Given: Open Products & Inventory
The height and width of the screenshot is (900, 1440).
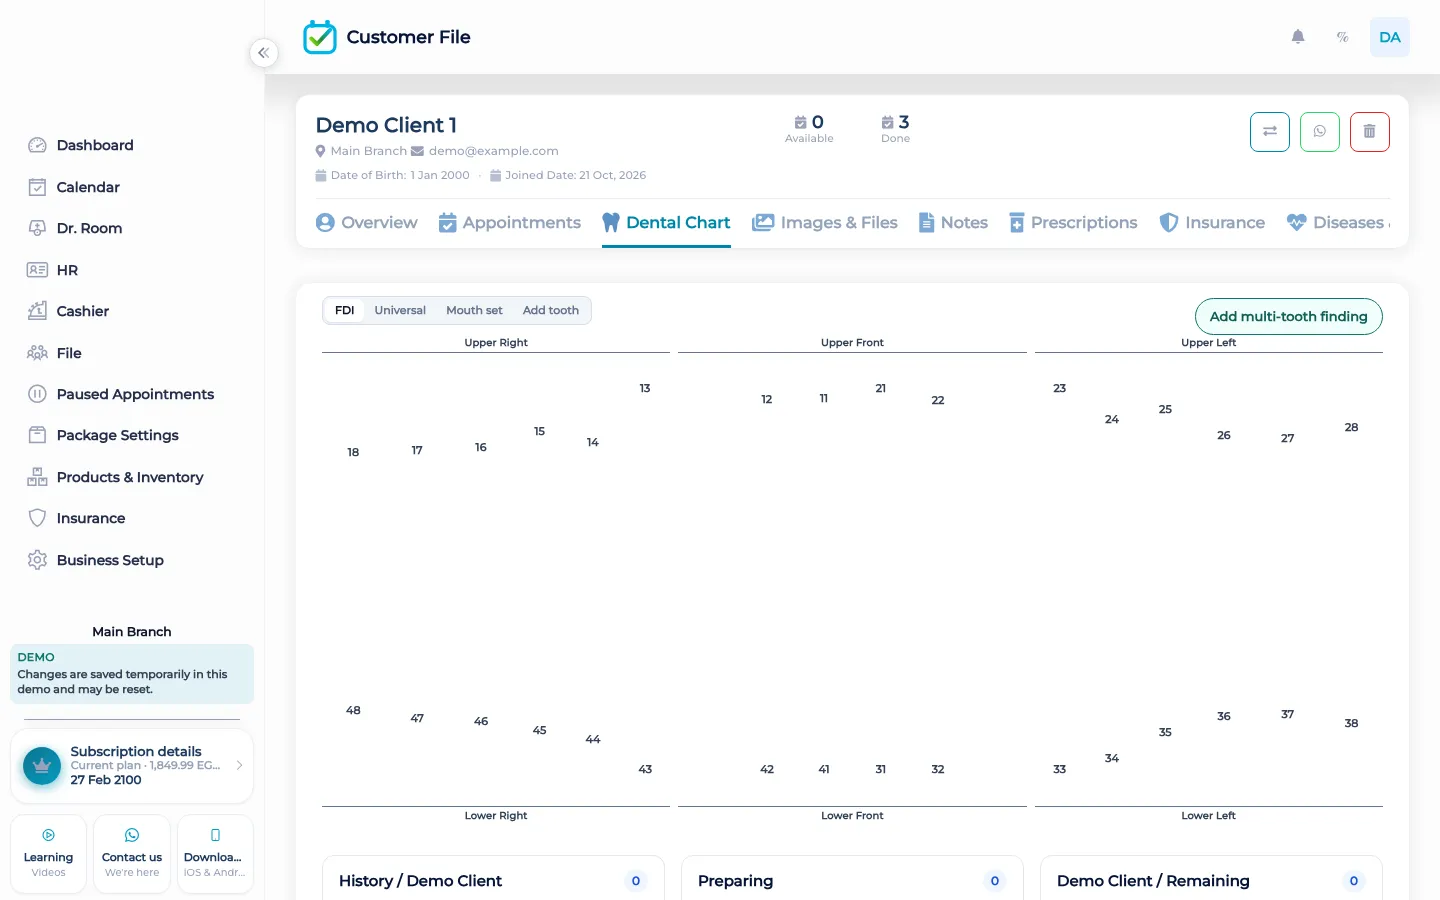Looking at the screenshot, I should point(132,477).
